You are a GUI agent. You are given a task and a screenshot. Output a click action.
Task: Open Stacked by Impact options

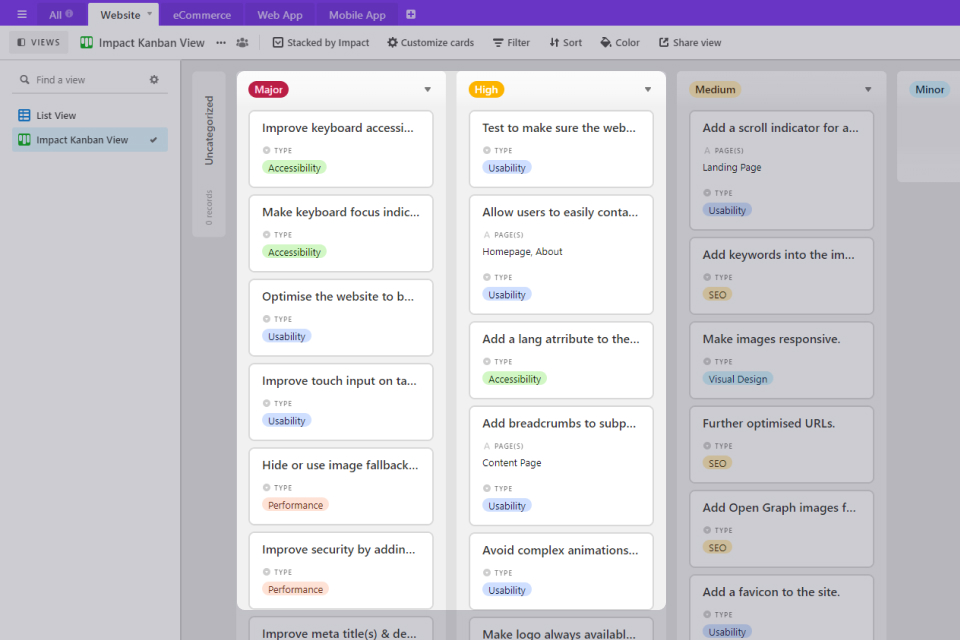(321, 42)
